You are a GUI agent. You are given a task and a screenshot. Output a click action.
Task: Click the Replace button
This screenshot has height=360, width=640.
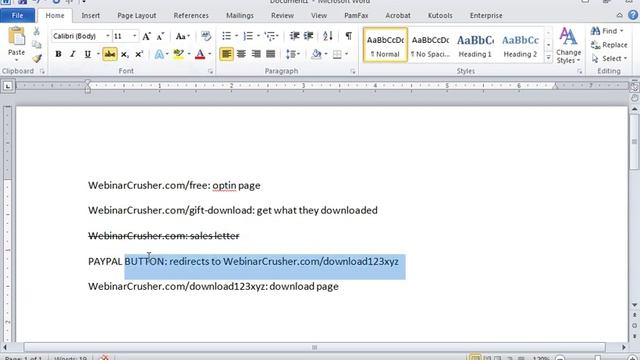click(x=609, y=45)
